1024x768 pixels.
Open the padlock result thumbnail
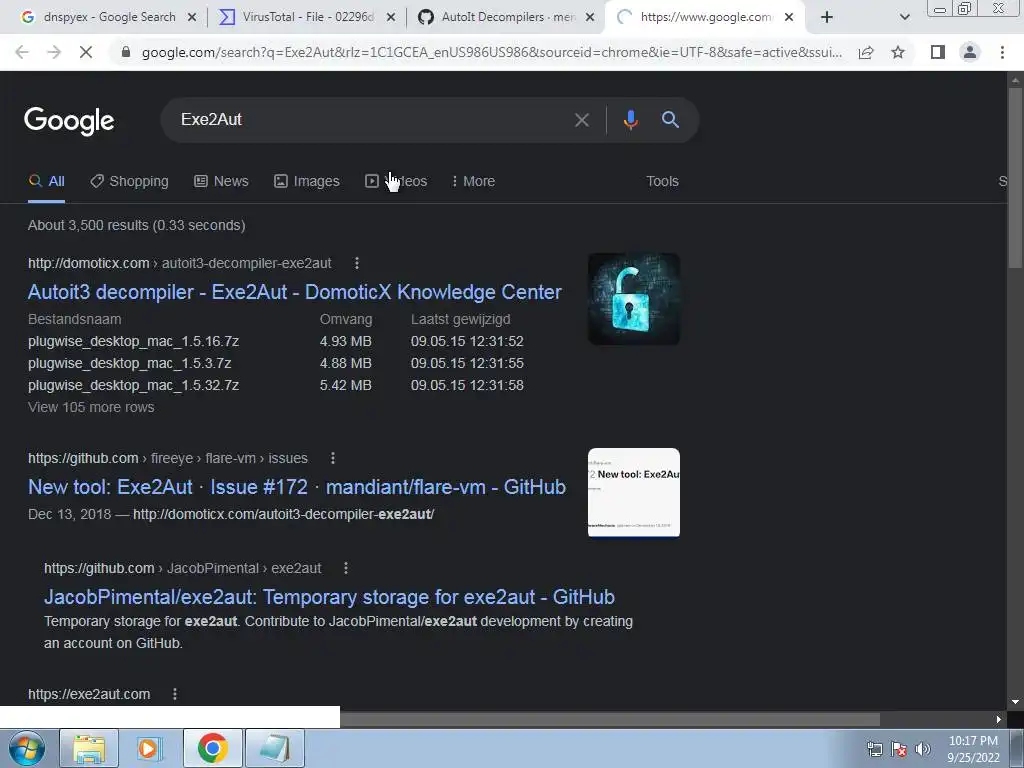[633, 299]
